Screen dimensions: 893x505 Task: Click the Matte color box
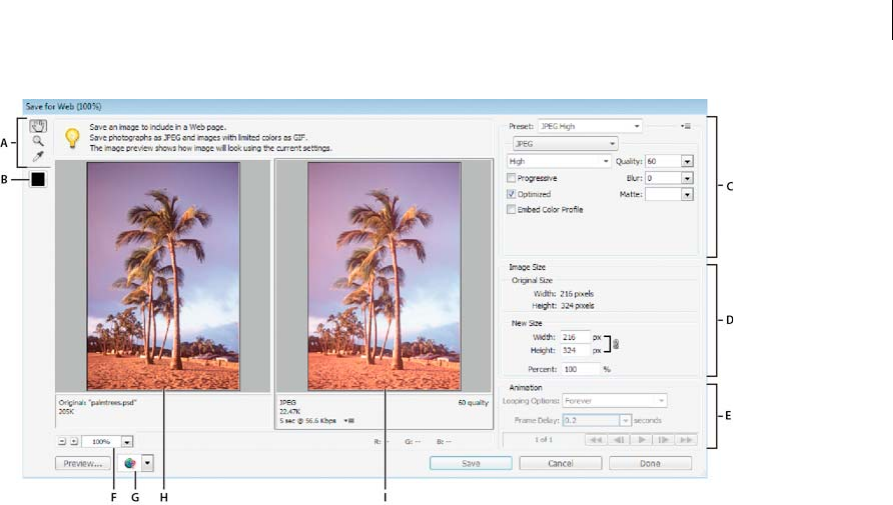[663, 194]
